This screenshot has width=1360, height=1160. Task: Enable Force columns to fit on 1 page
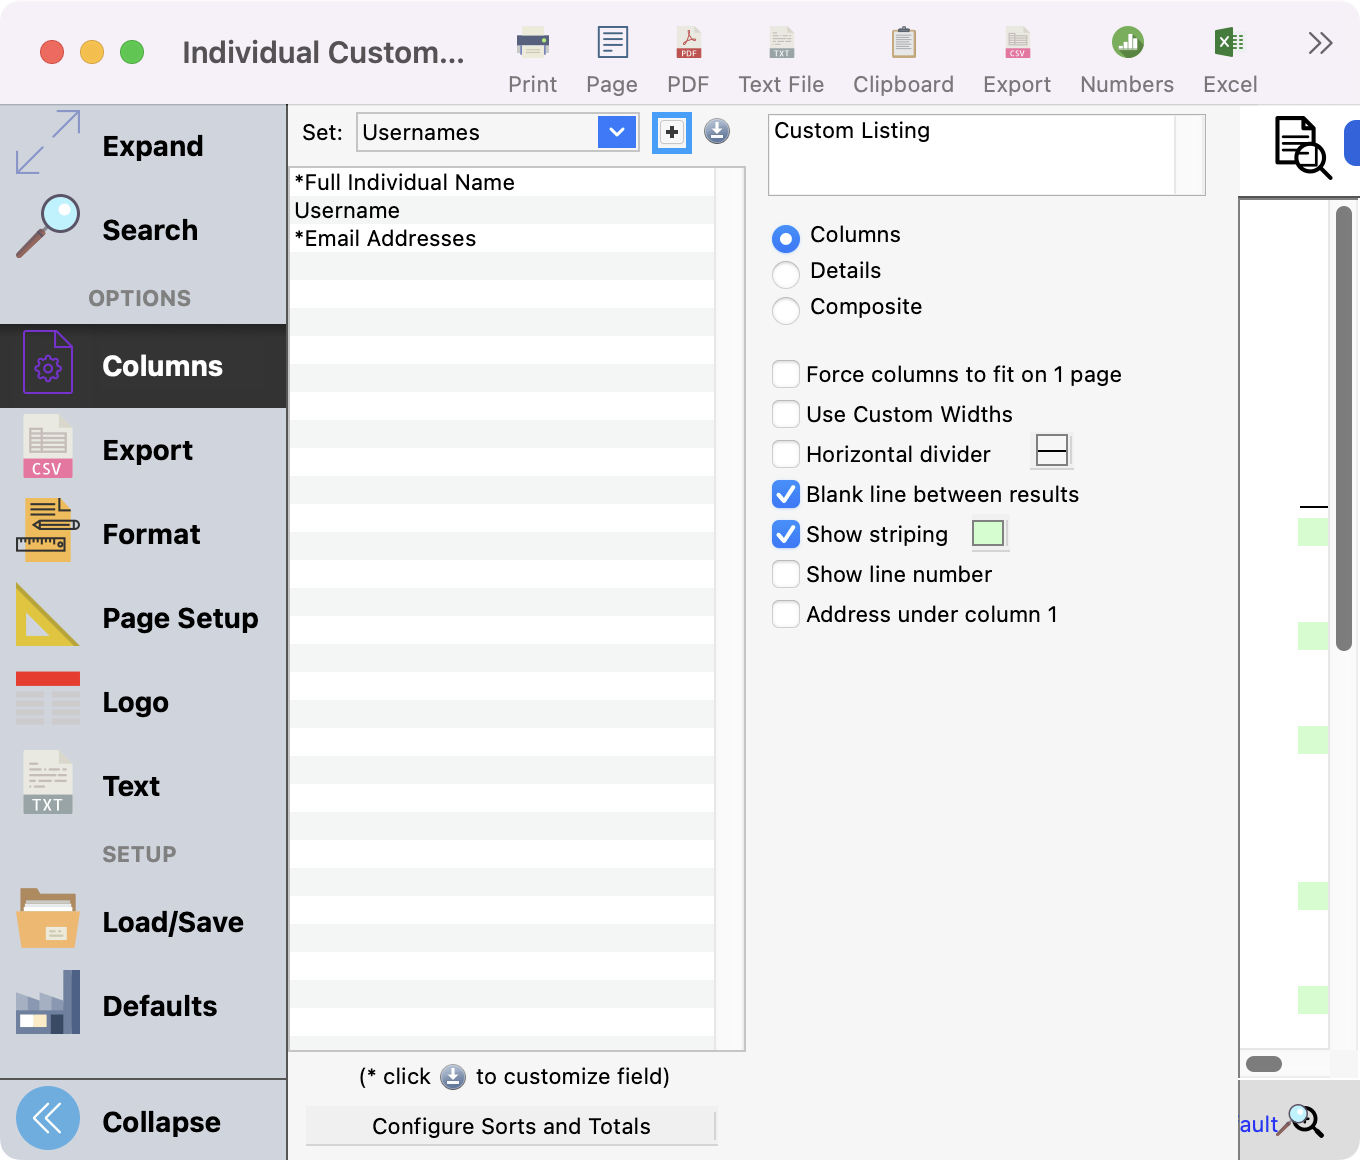[x=786, y=374]
